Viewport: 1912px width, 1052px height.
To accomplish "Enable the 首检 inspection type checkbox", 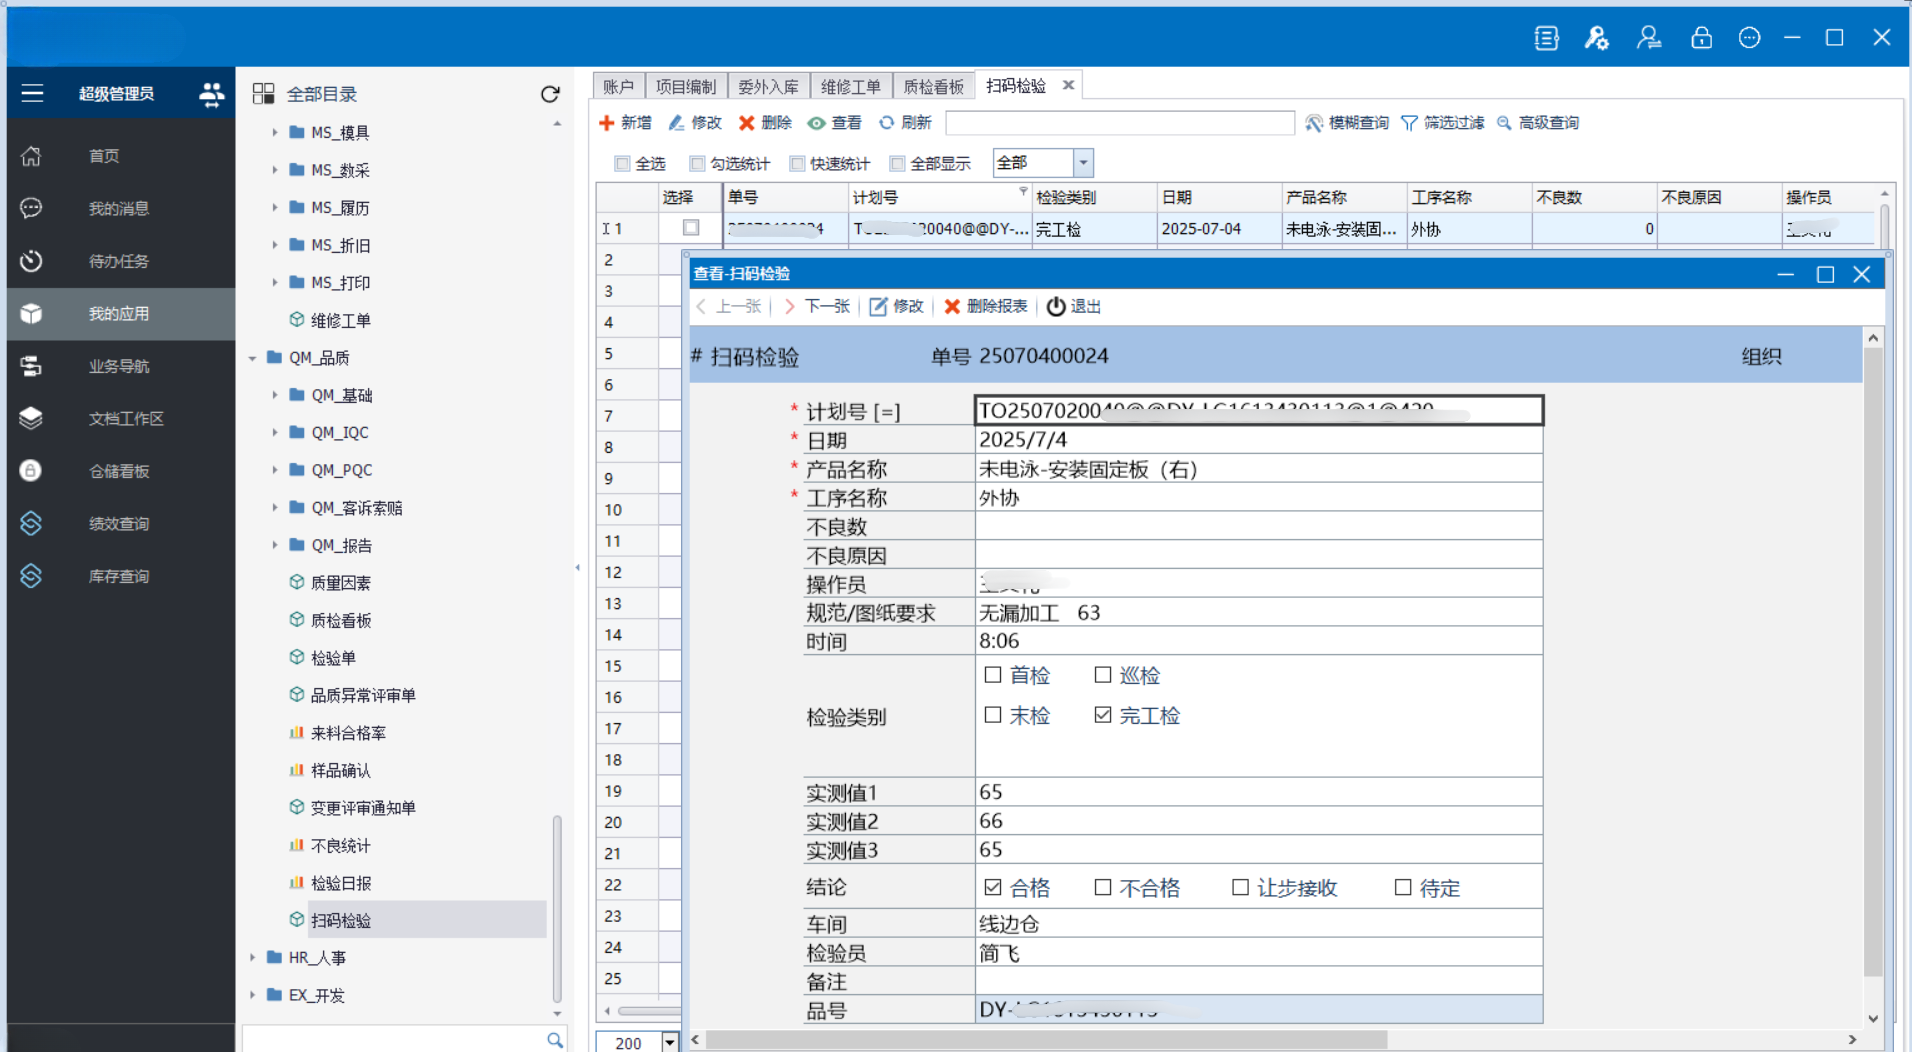I will 993,675.
